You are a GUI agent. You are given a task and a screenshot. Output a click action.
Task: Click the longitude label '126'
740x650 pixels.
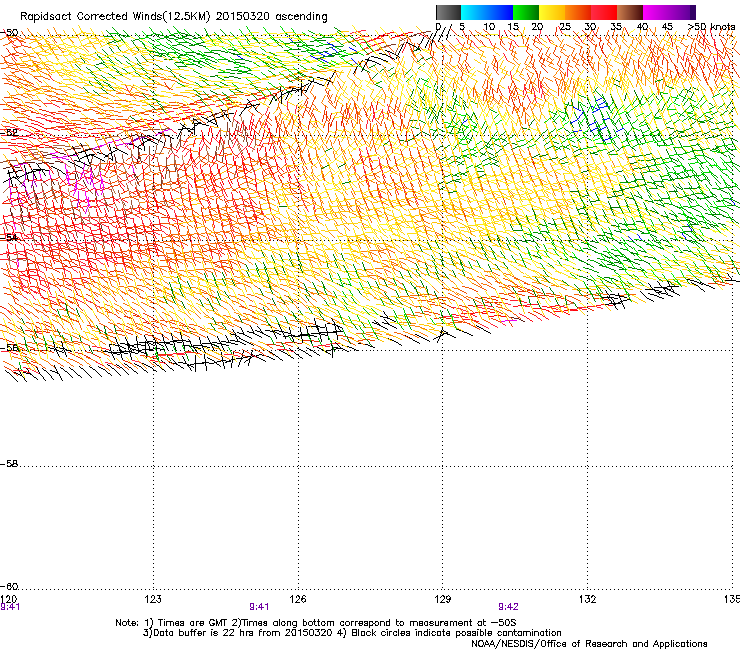[x=298, y=599]
